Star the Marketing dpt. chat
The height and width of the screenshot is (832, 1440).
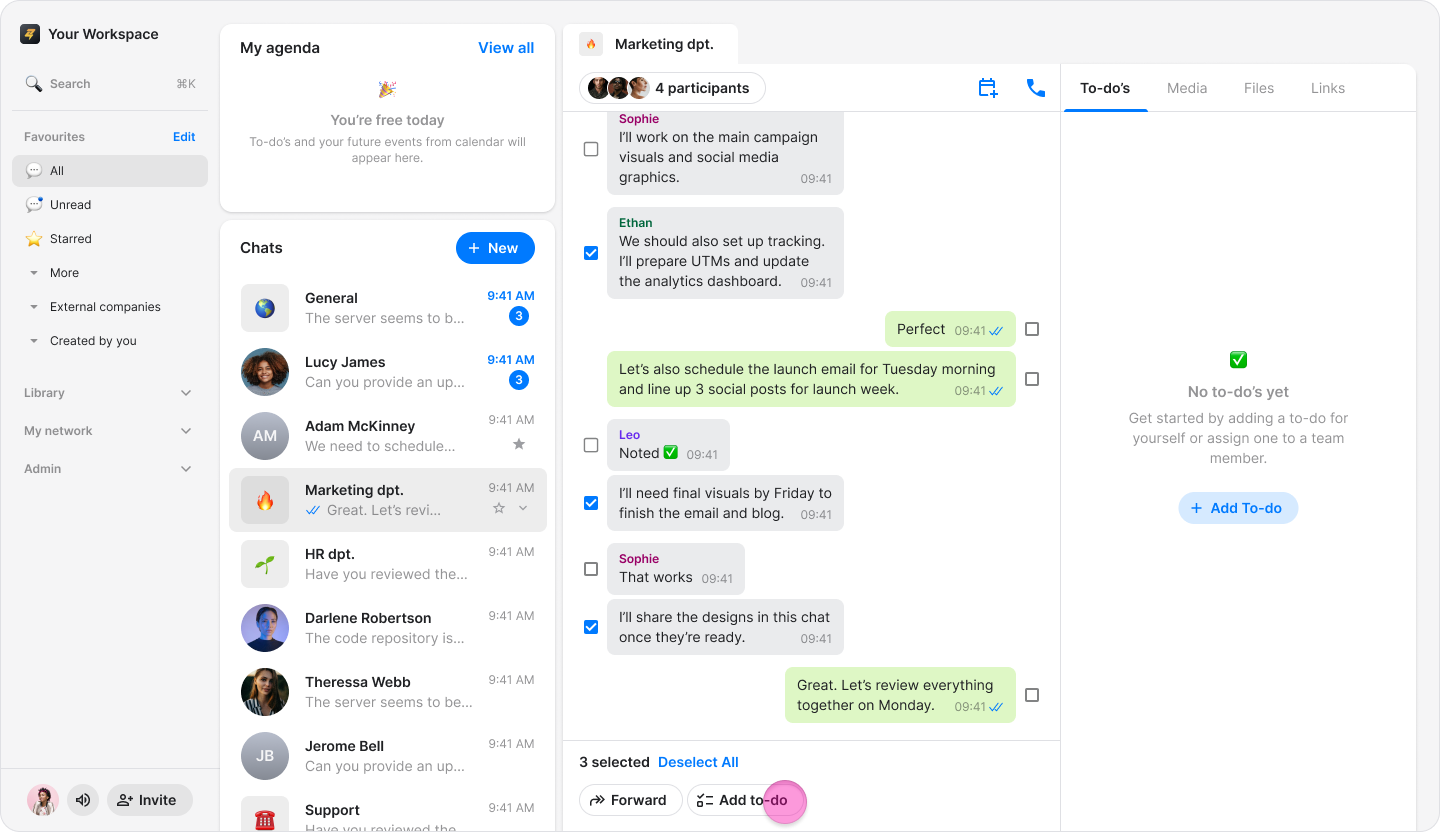pyautogui.click(x=499, y=508)
